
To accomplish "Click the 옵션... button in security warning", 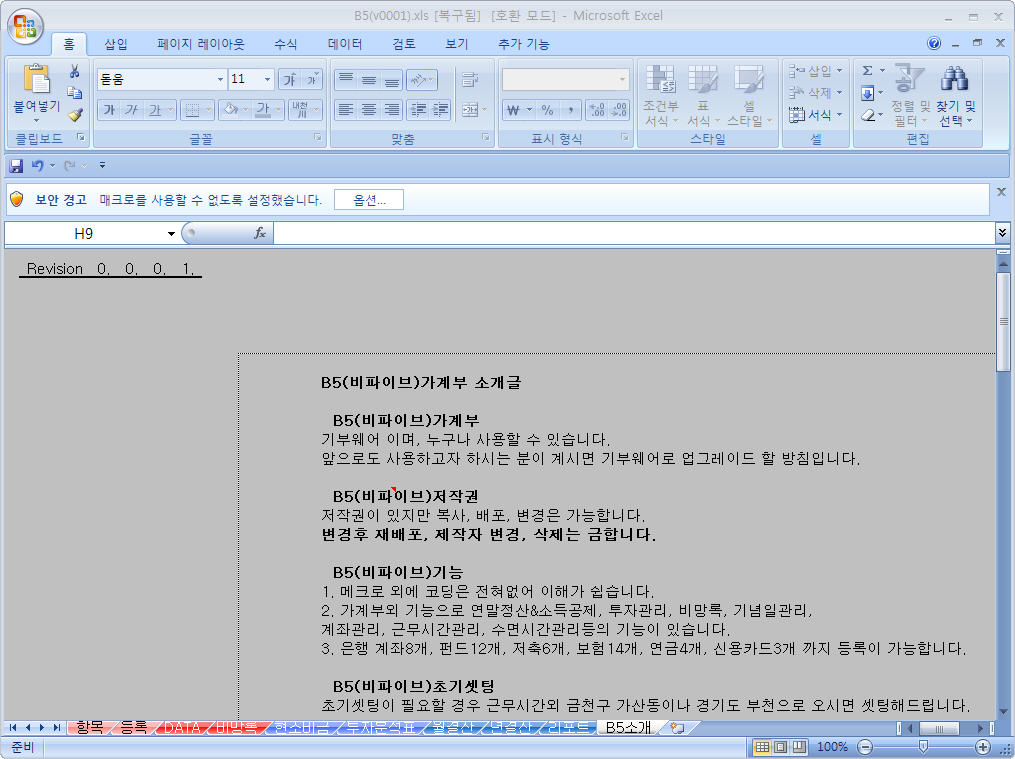I will (369, 200).
